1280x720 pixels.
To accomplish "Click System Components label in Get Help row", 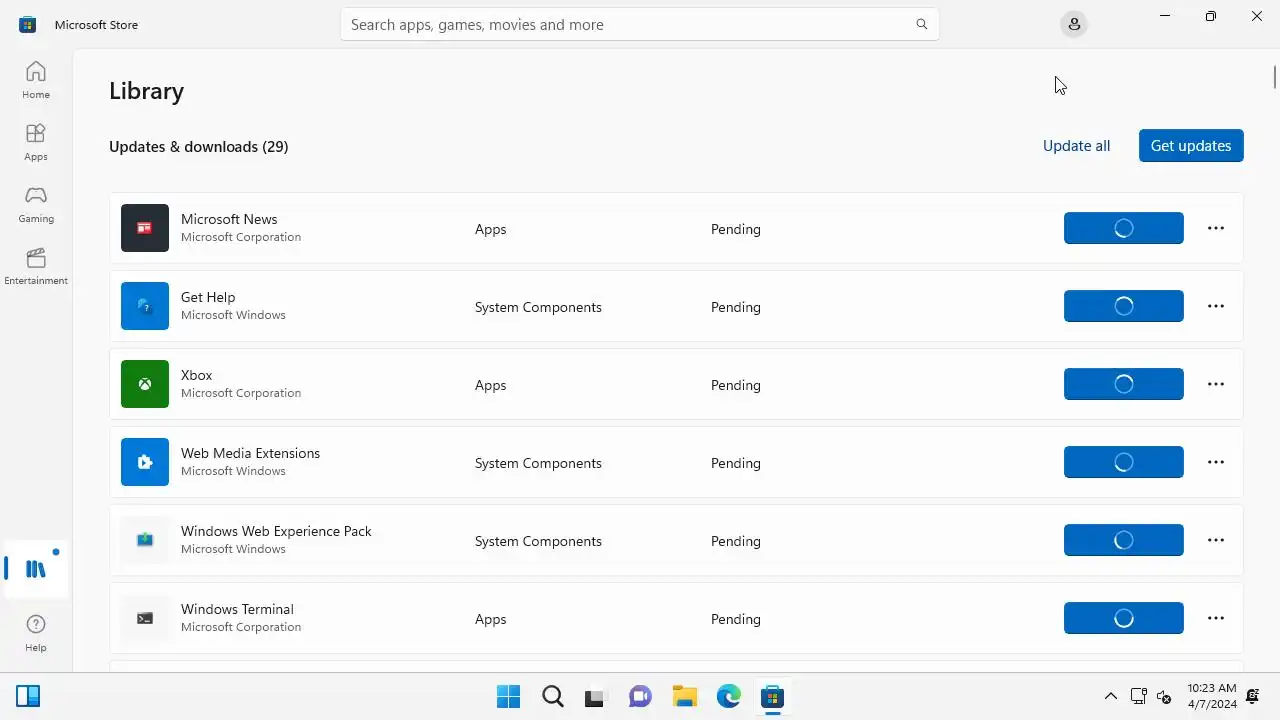I will click(x=538, y=307).
